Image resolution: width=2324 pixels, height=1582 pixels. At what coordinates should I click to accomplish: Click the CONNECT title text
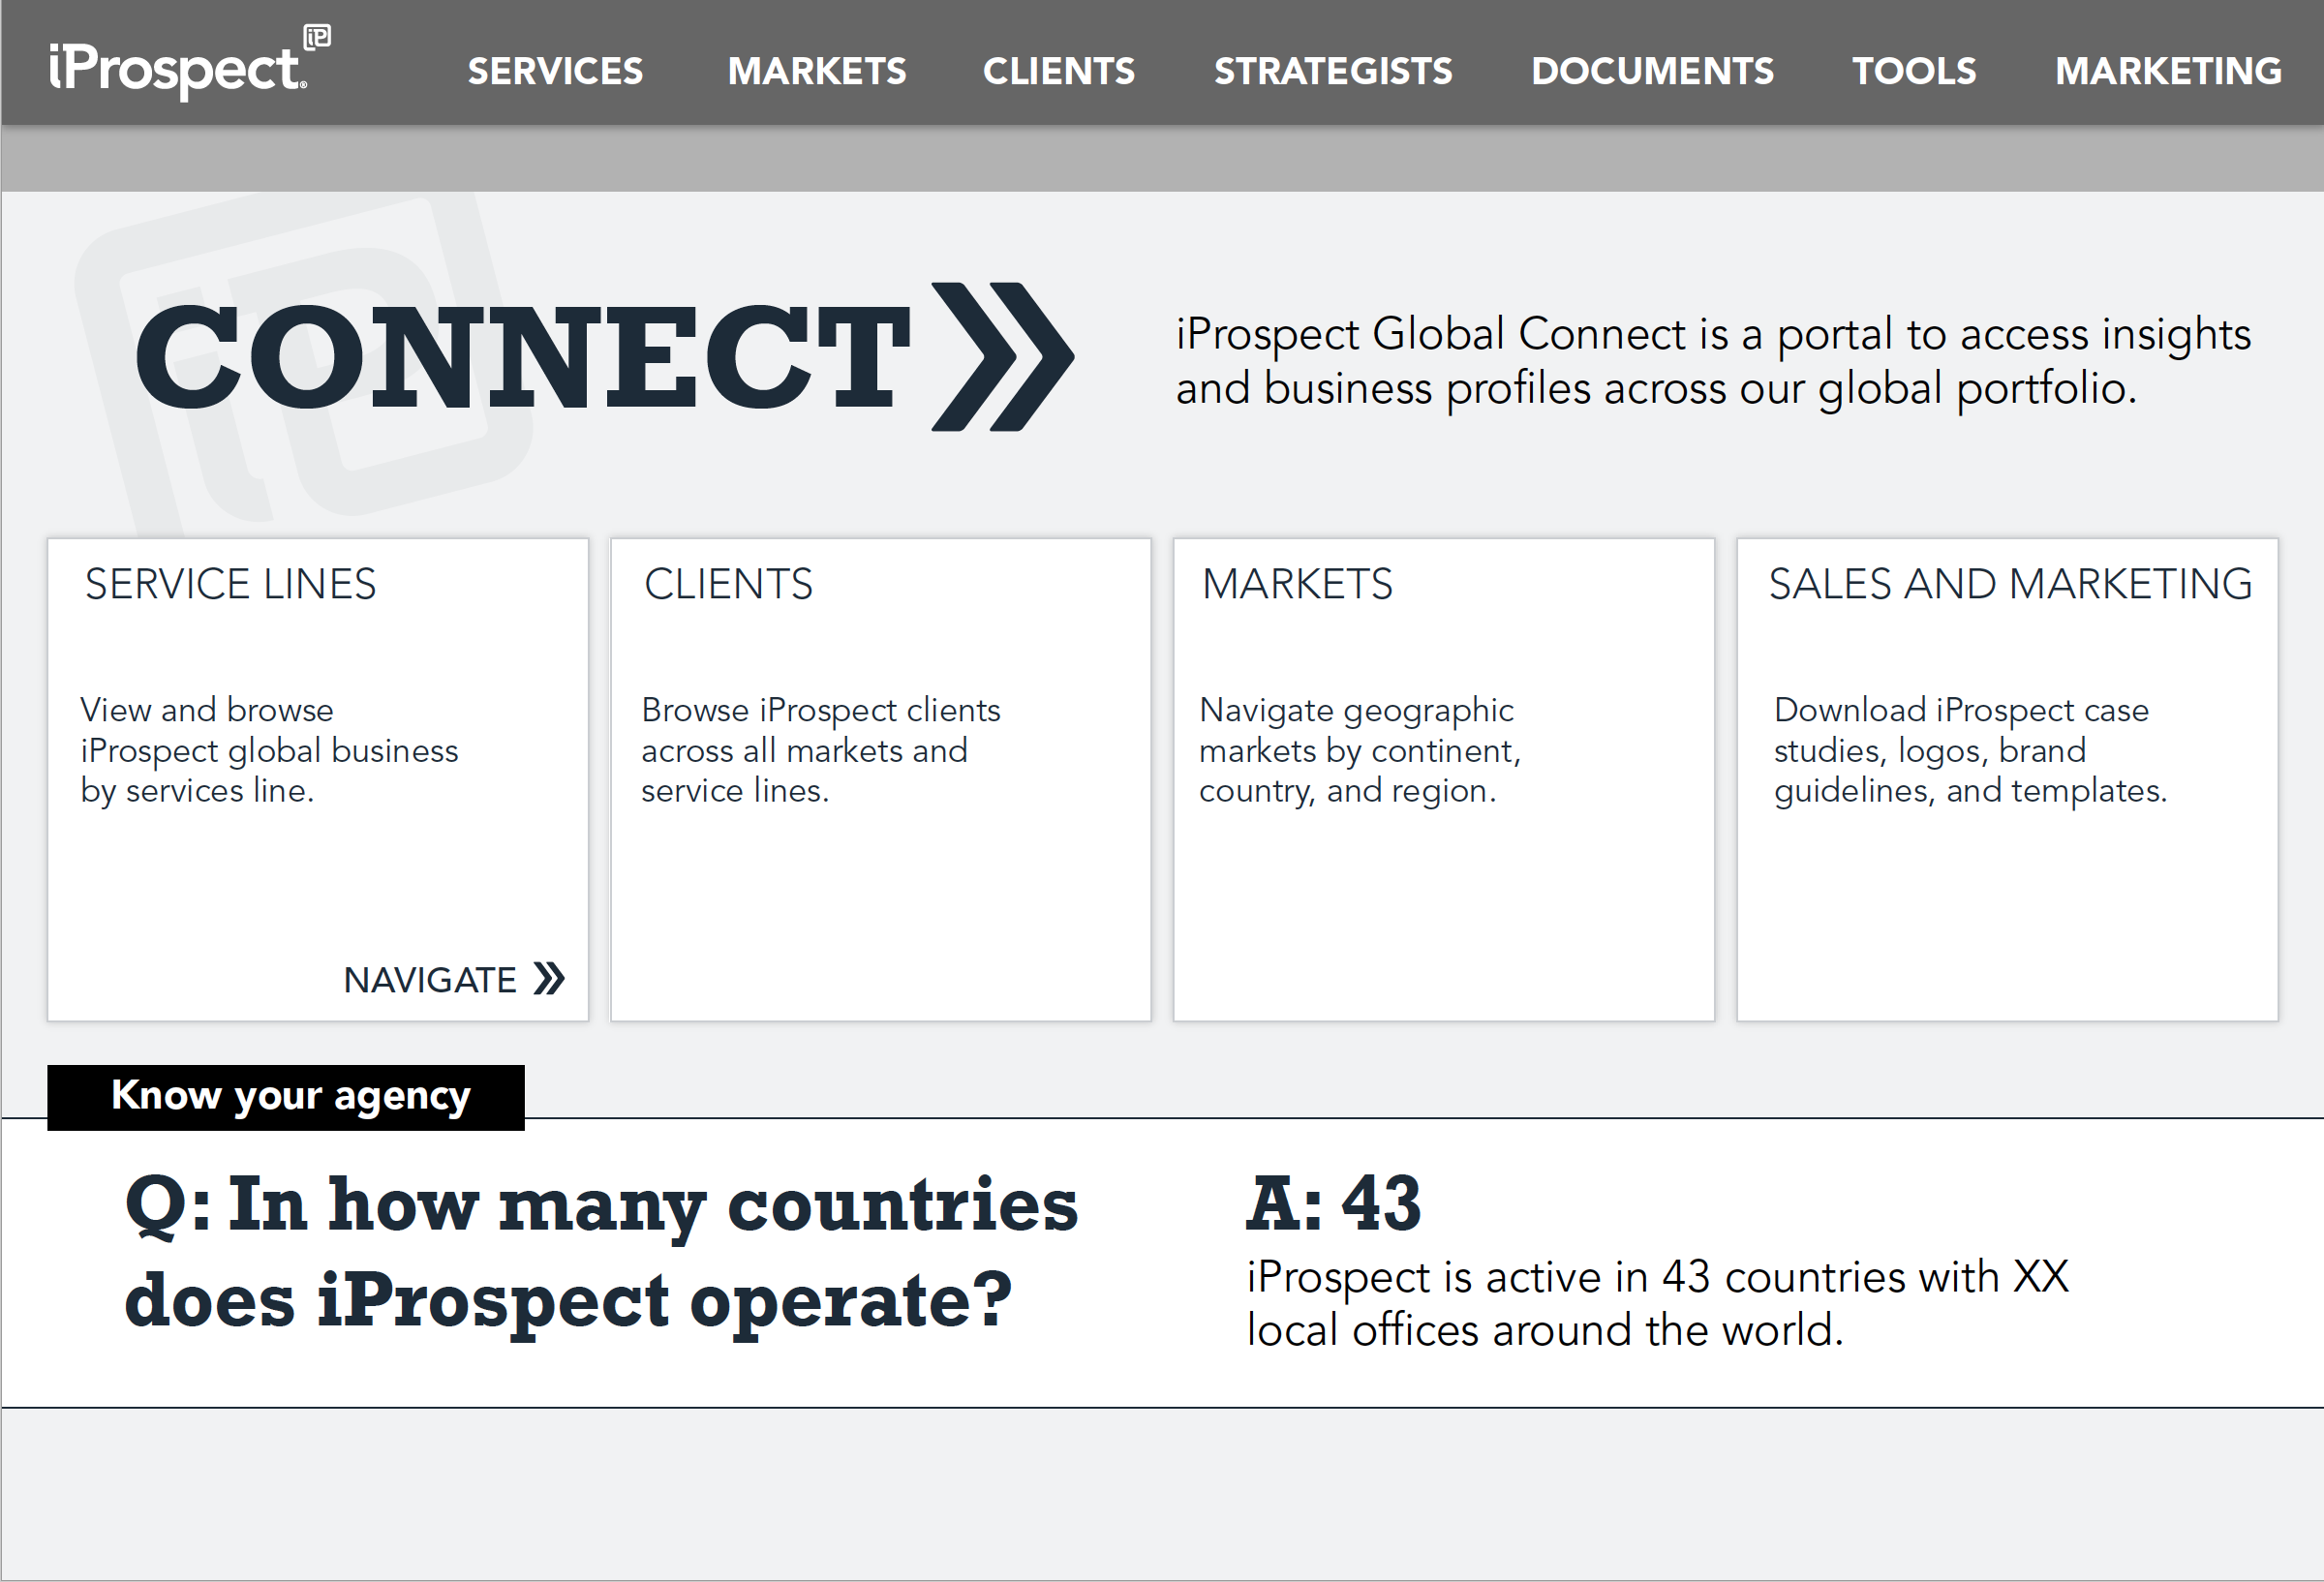click(x=522, y=357)
